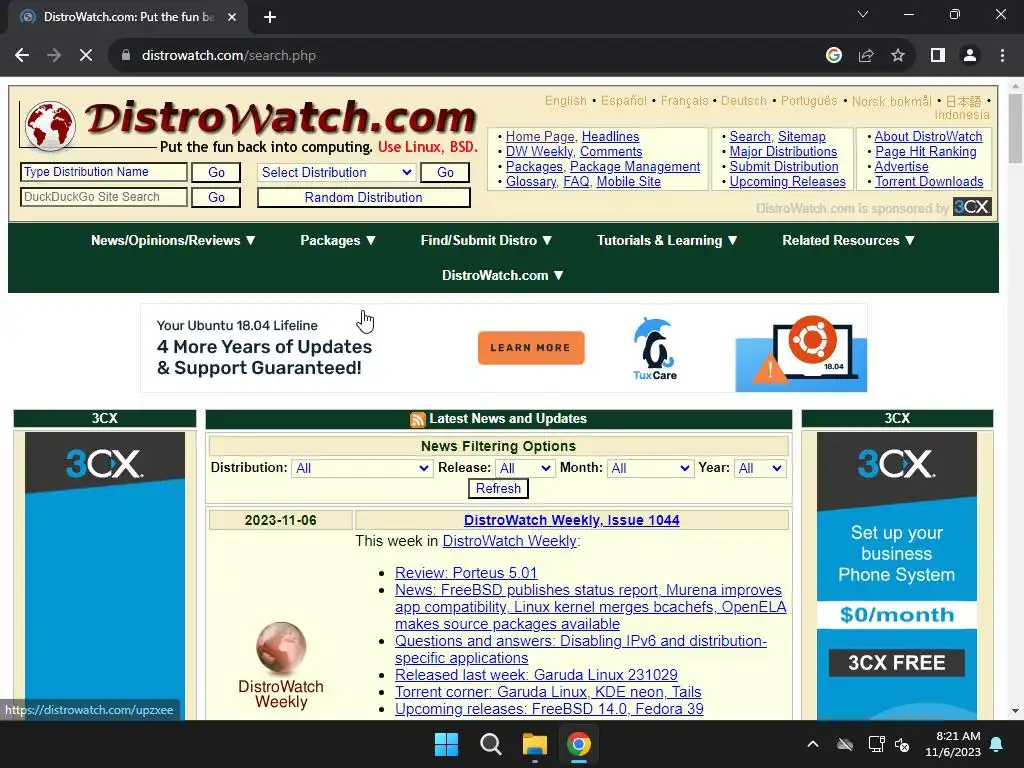Click the Chrome icon in taskbar
The width and height of the screenshot is (1024, 768).
[579, 744]
